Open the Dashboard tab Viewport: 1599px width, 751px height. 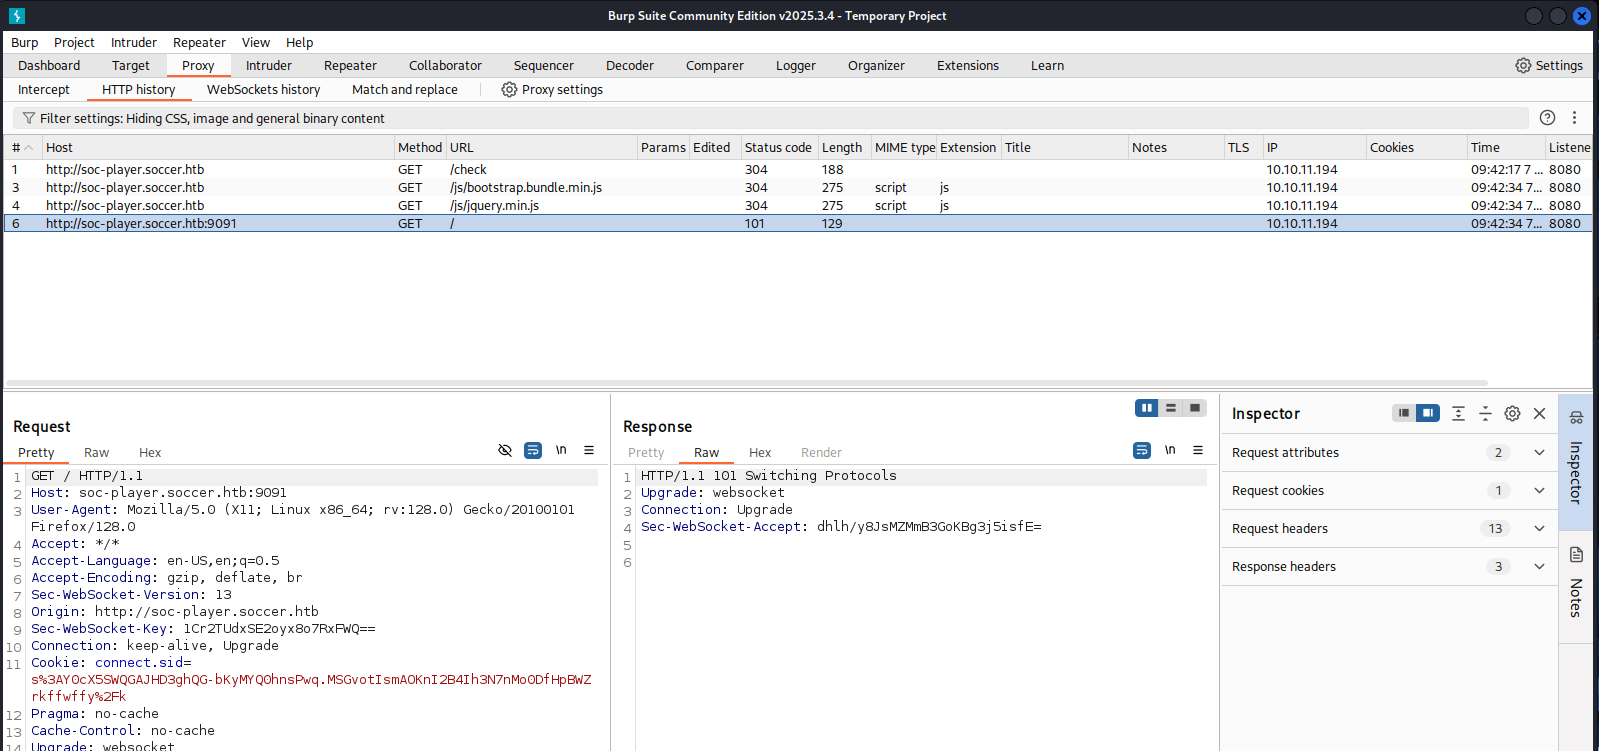(49, 65)
